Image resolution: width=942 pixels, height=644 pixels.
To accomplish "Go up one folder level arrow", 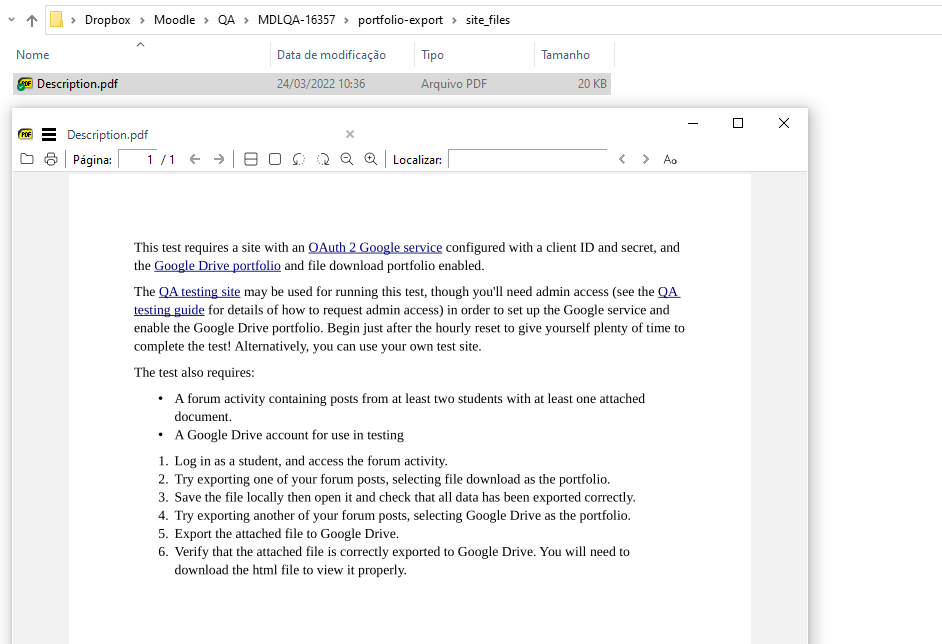I will point(32,20).
